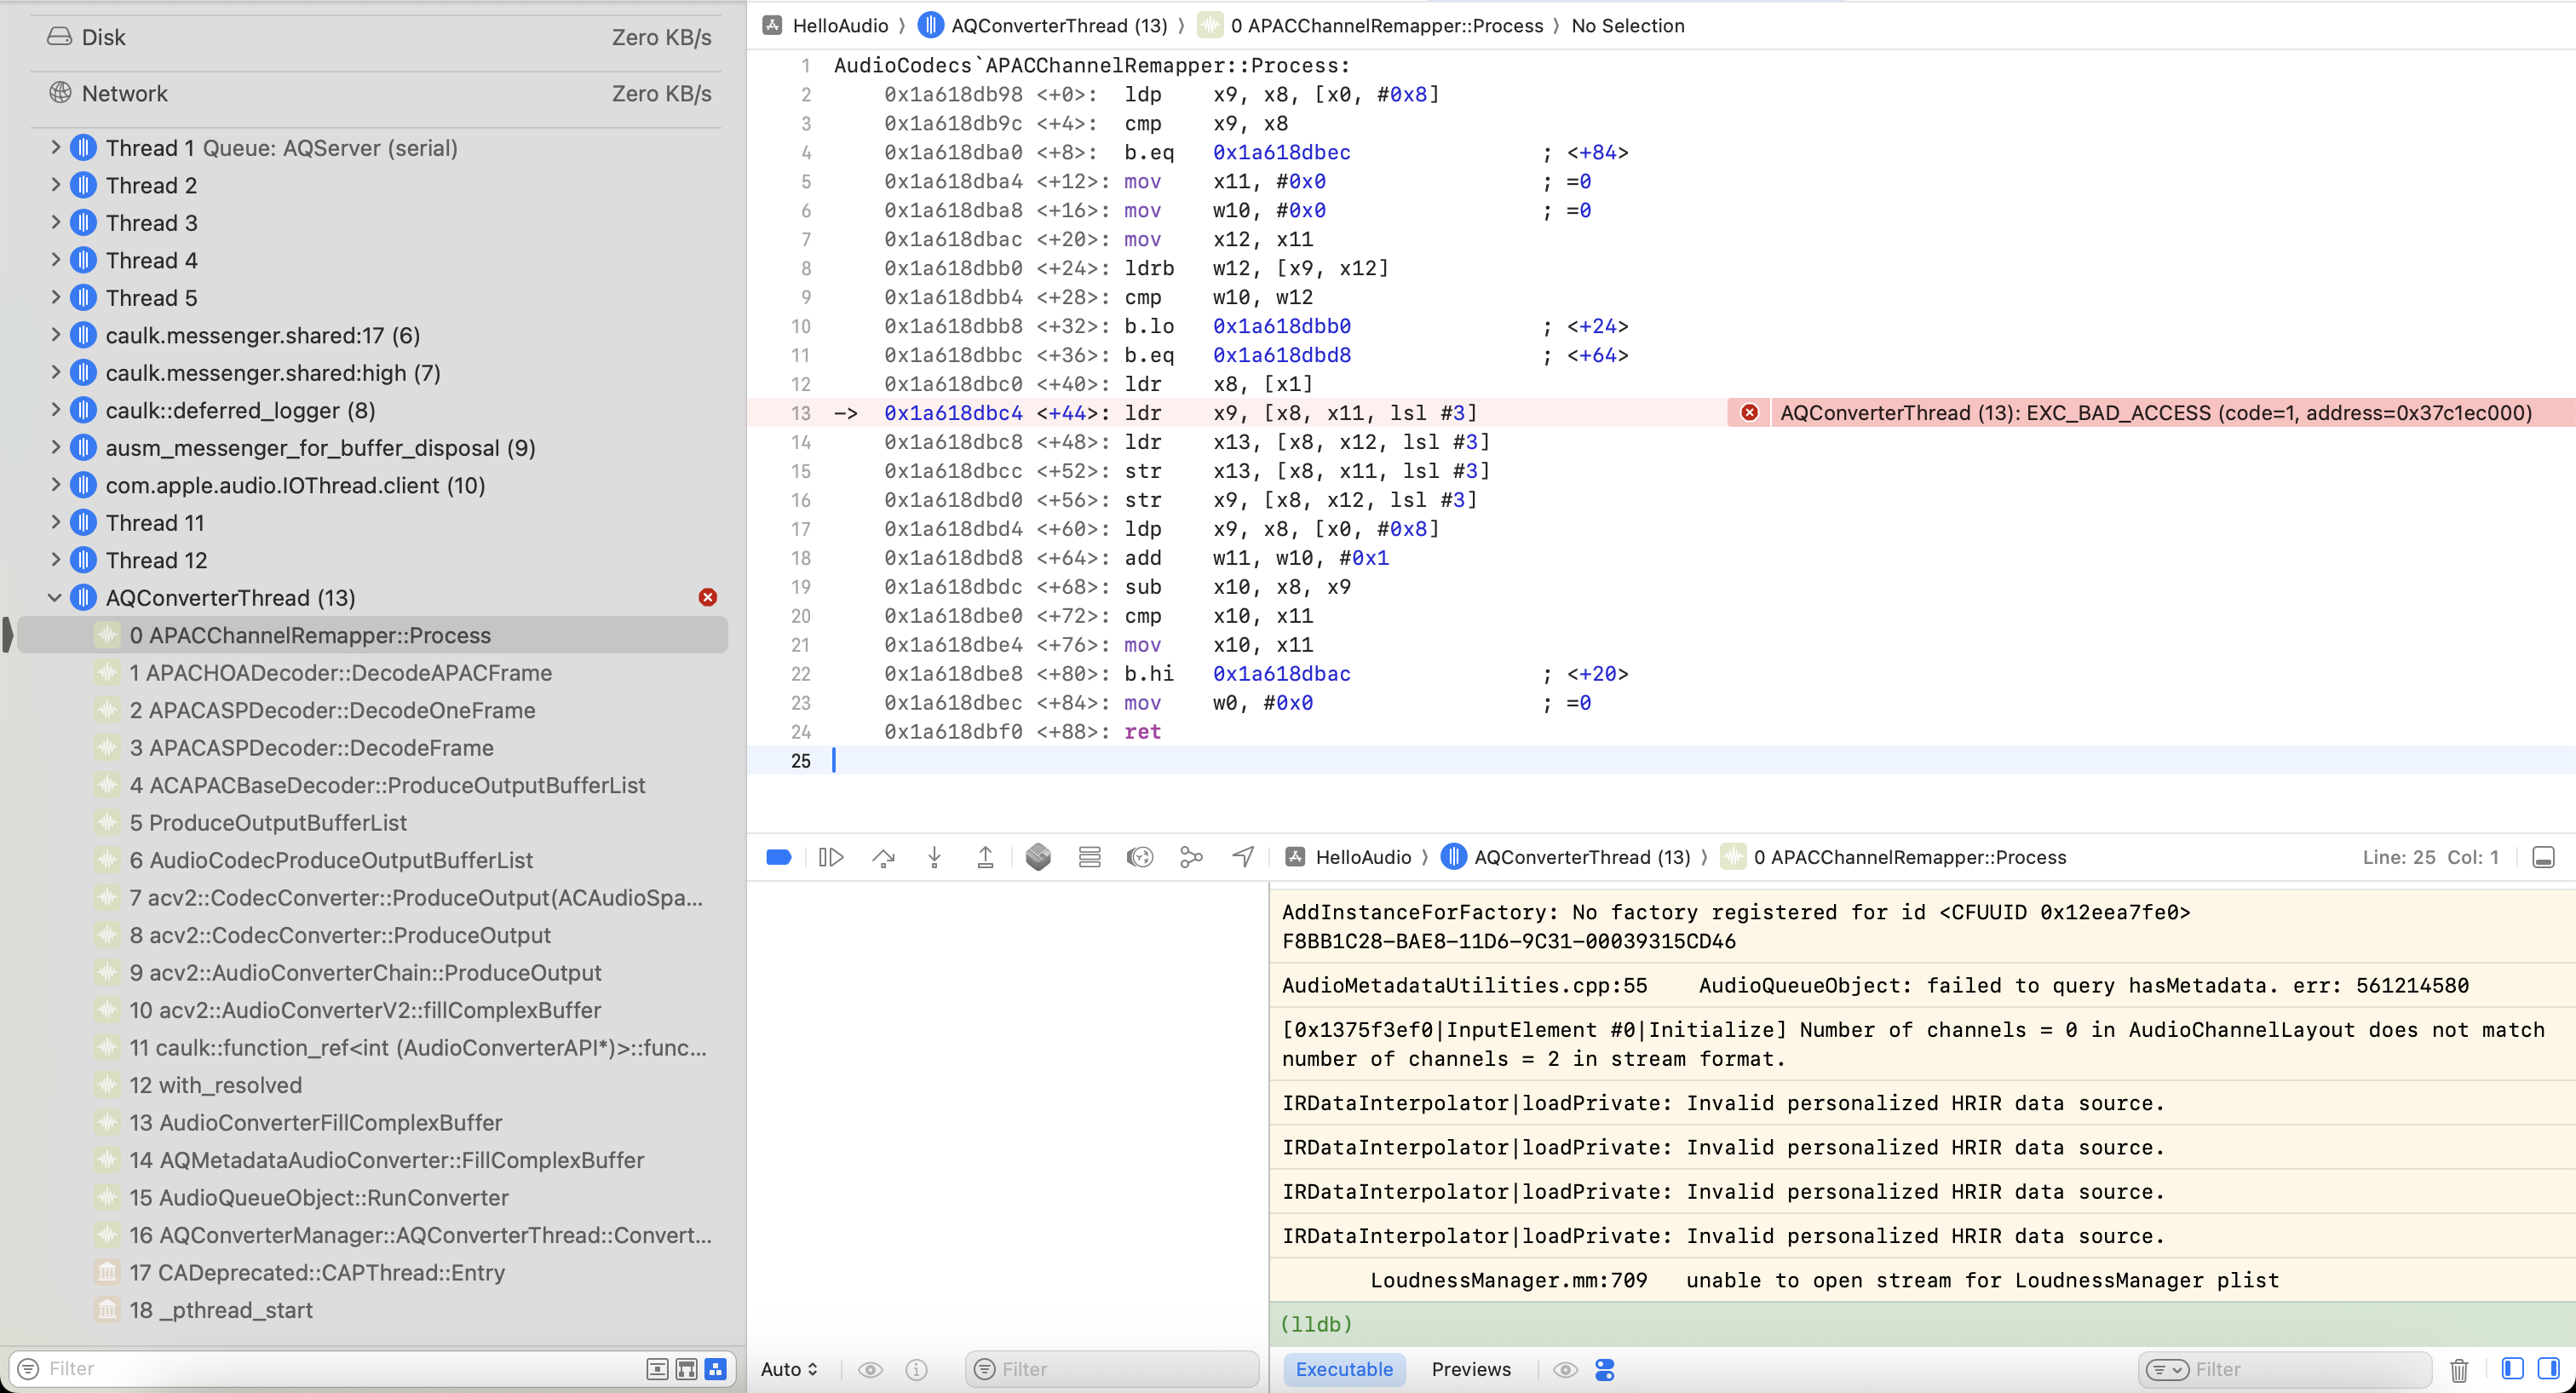Expand Thread 1 Queue: AQServer
This screenshot has width=2576, height=1393.
pyautogui.click(x=56, y=147)
